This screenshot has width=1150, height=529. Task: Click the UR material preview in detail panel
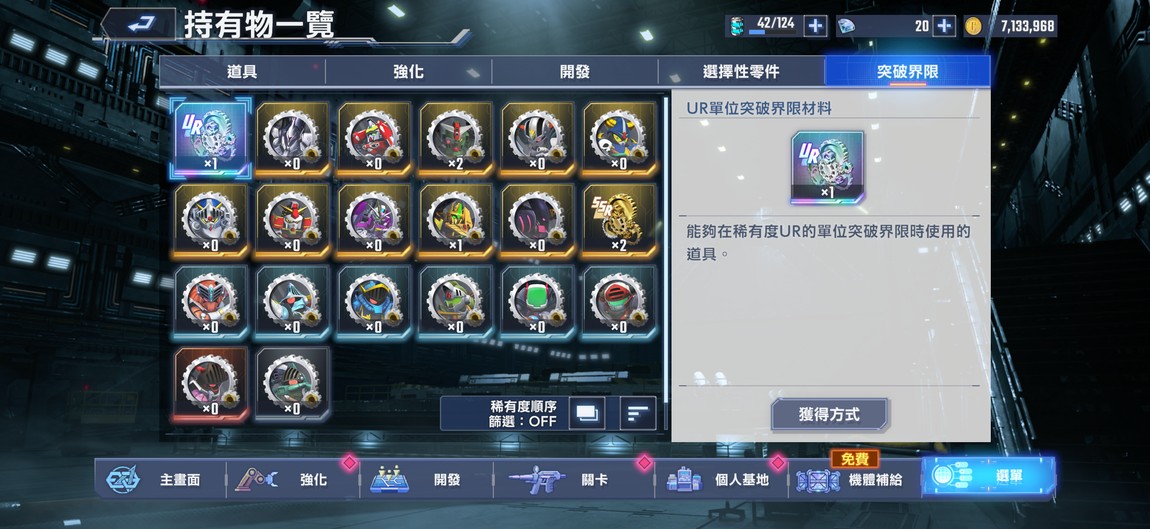pyautogui.click(x=827, y=167)
